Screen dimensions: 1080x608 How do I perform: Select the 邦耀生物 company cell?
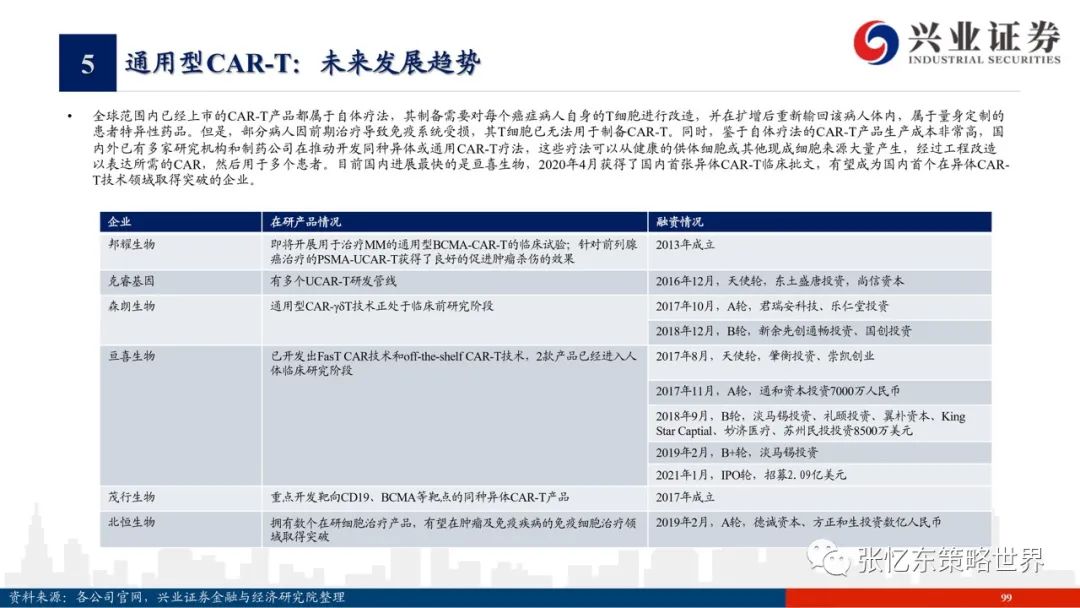[180, 251]
